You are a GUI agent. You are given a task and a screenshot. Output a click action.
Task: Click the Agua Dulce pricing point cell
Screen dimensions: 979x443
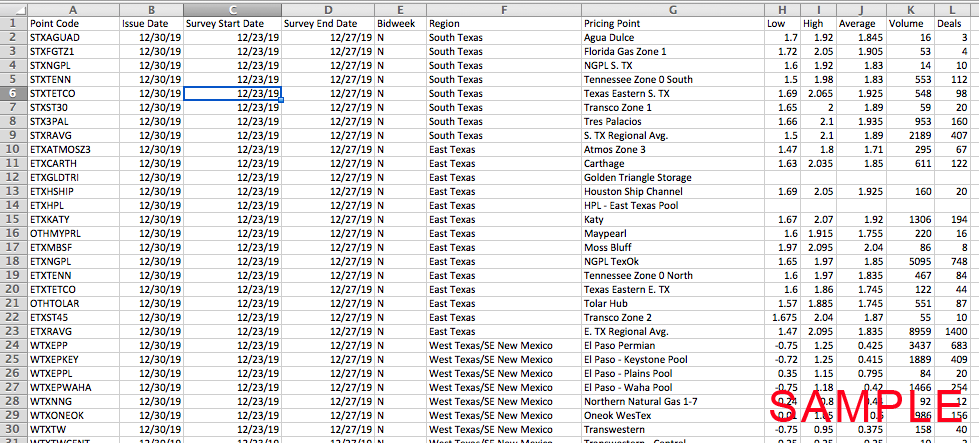pos(673,37)
